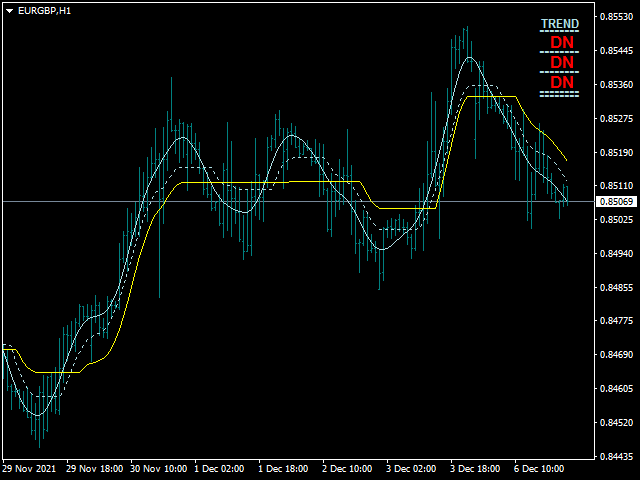Select the second red DN trend signal
The image size is (640, 480).
pyautogui.click(x=562, y=62)
